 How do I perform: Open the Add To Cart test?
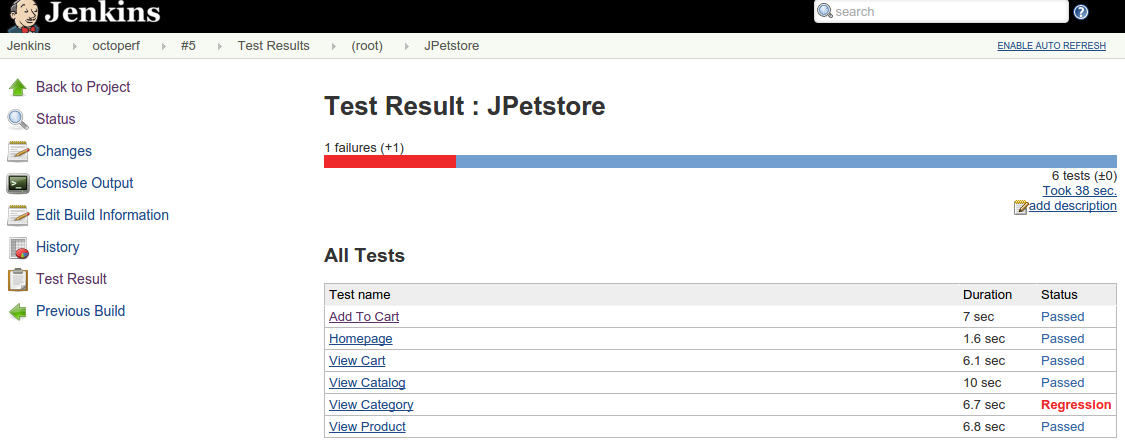click(x=364, y=316)
